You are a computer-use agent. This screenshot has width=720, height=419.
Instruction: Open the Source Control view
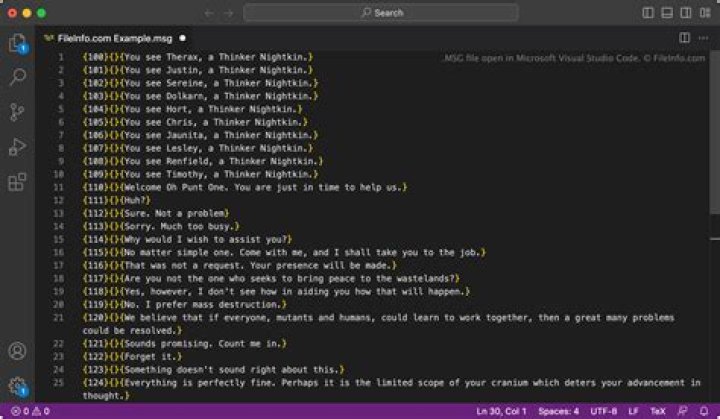17,112
